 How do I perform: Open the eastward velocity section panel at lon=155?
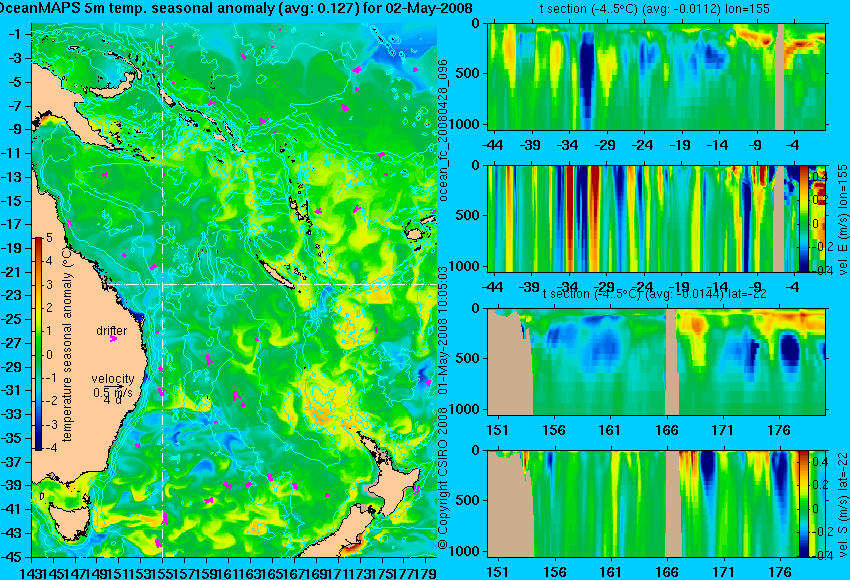pos(657,218)
